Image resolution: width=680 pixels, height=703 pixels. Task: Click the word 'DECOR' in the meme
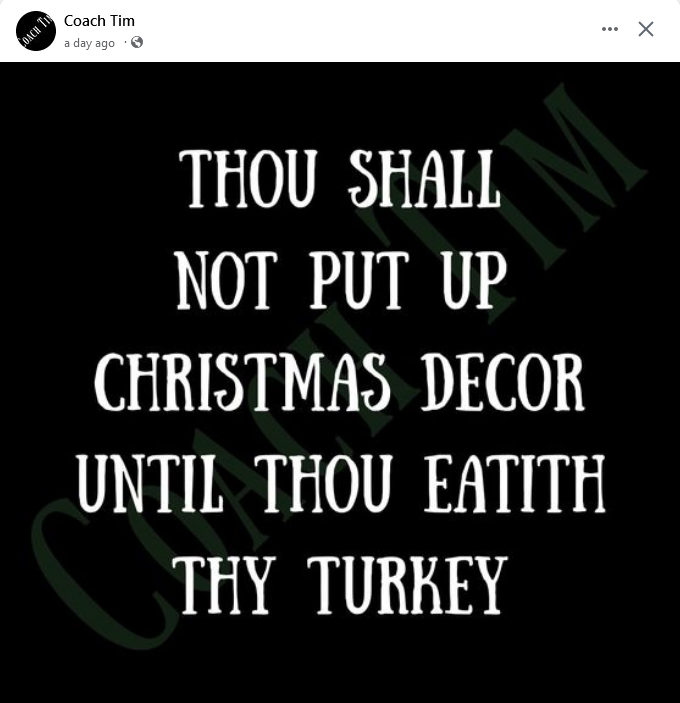(503, 382)
